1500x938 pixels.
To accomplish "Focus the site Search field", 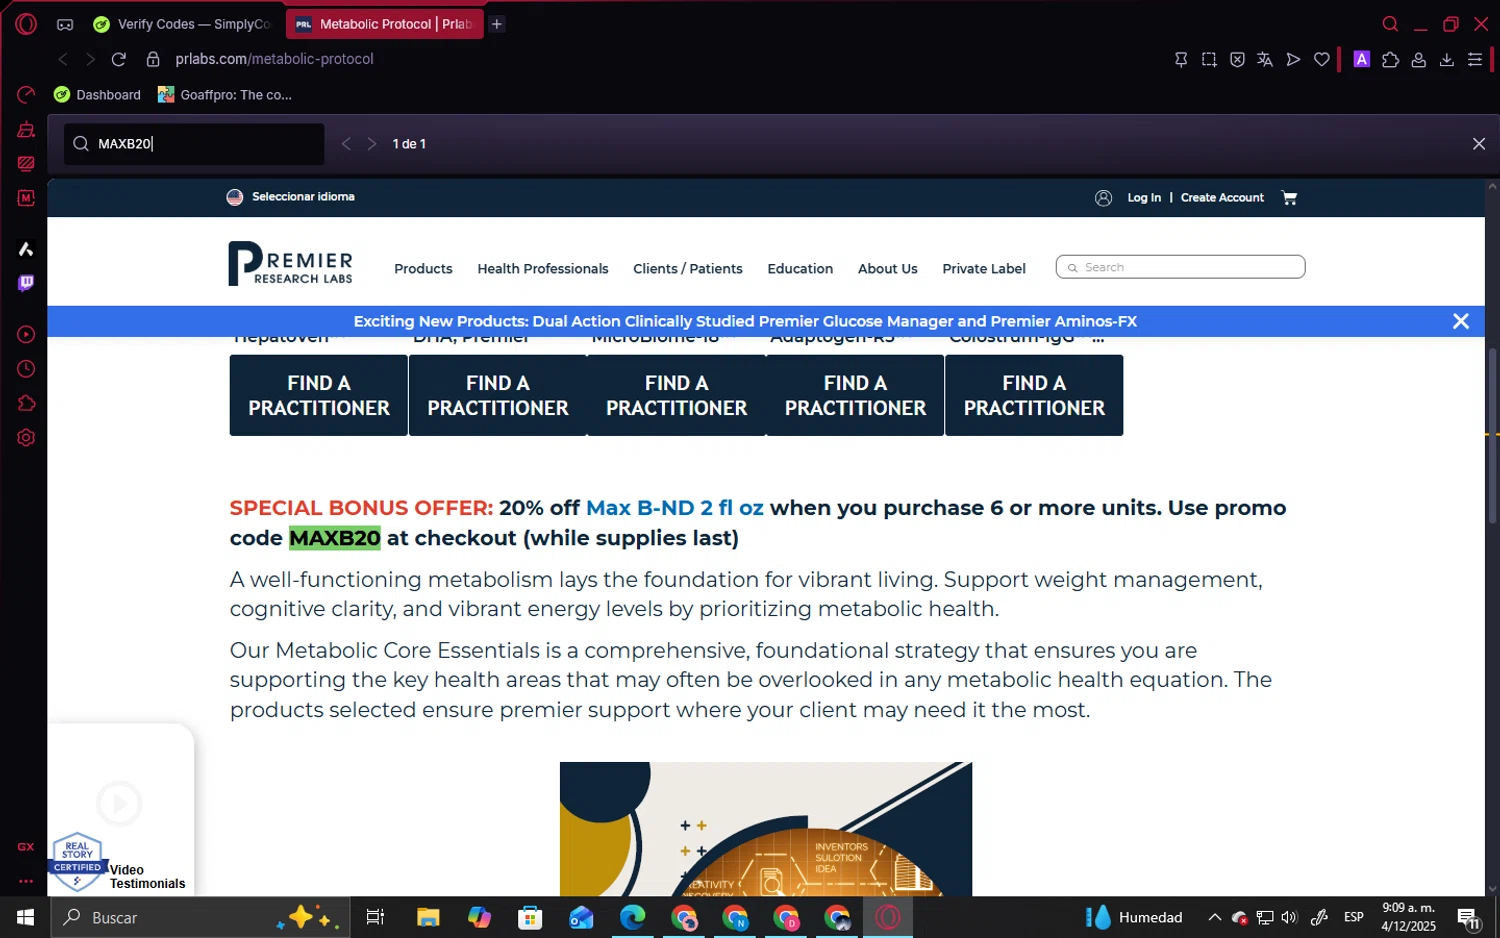I will (x=1180, y=267).
